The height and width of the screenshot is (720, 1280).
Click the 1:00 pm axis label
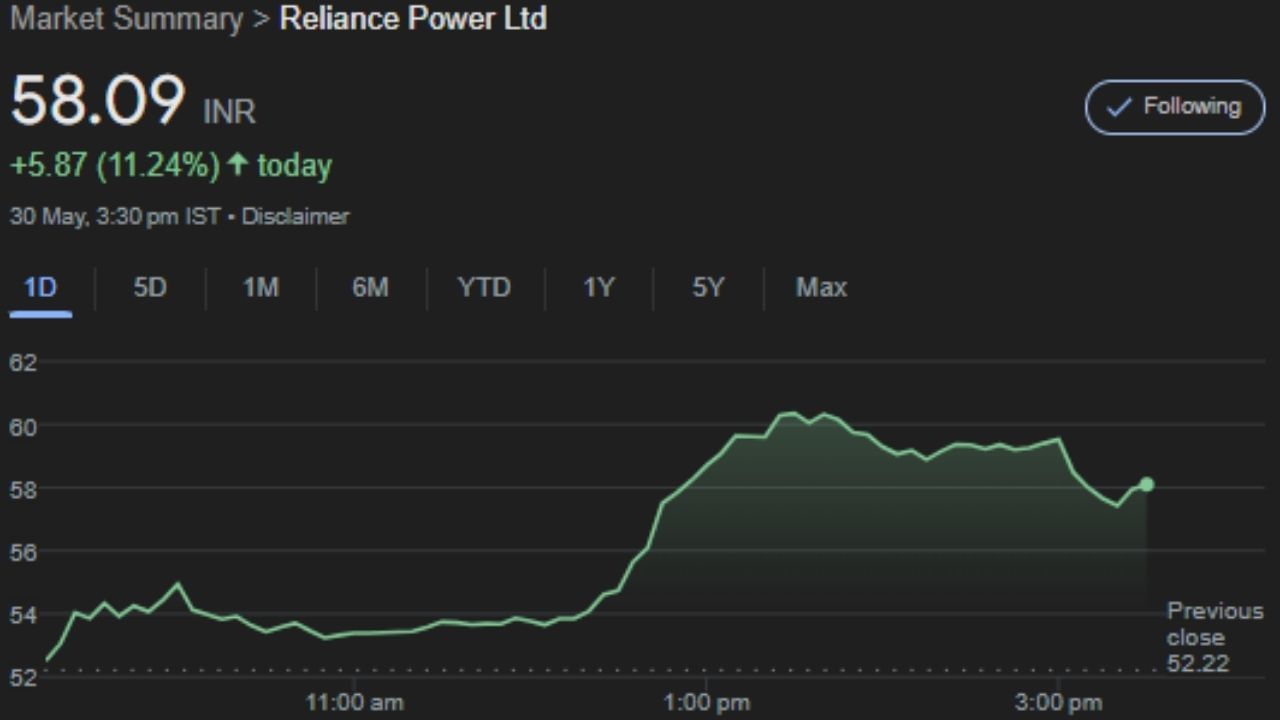(x=706, y=703)
